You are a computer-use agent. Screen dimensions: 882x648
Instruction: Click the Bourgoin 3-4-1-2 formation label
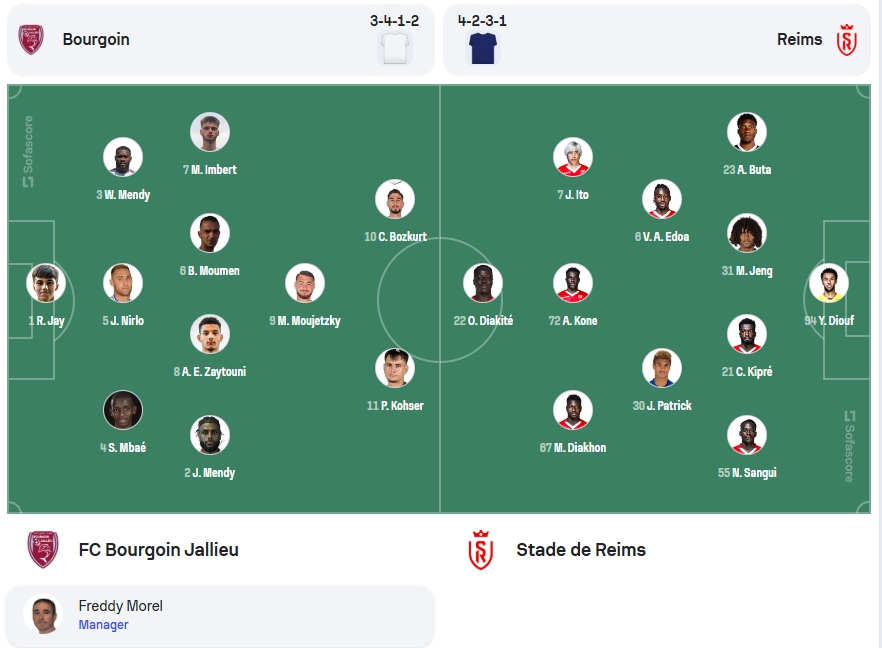coord(394,21)
